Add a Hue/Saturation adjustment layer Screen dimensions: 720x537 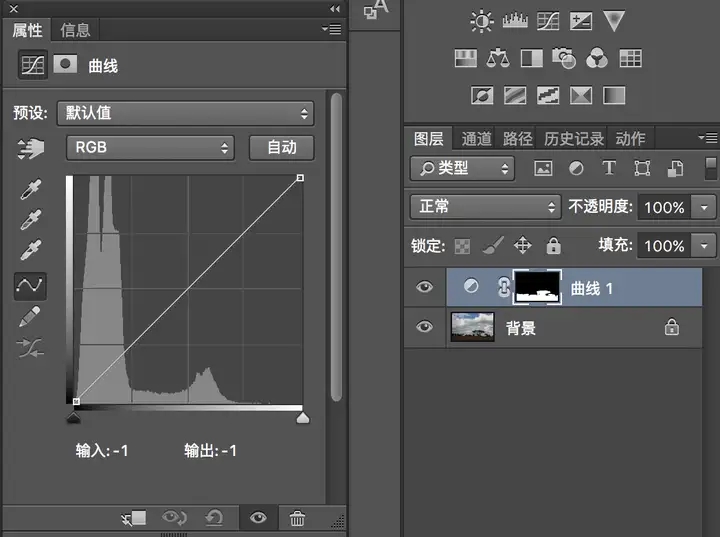(x=466, y=58)
